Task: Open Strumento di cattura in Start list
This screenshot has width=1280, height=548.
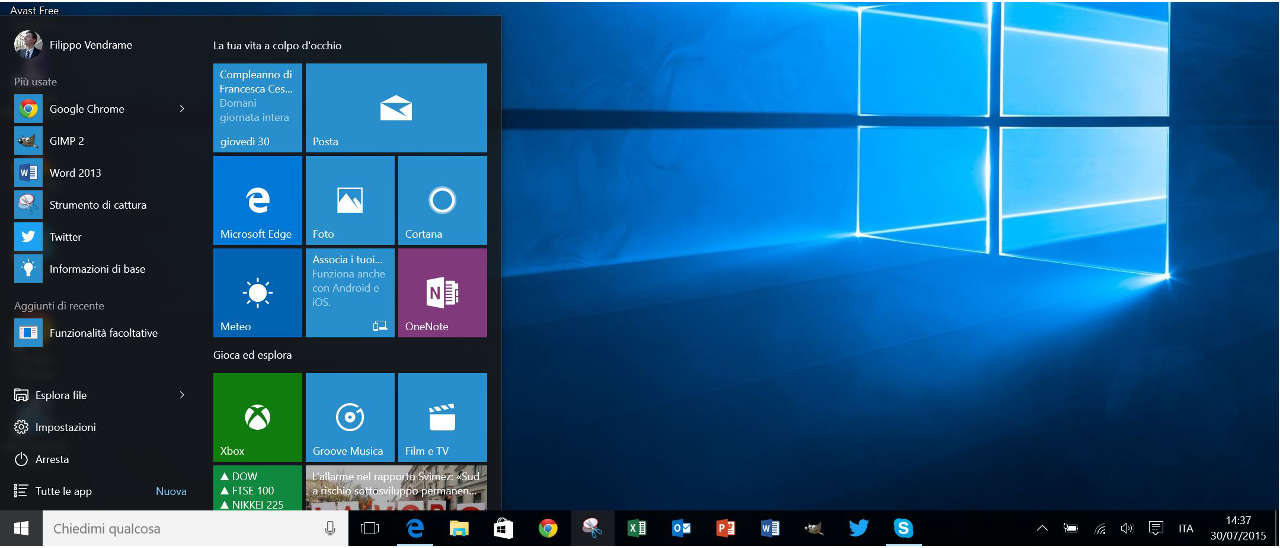Action: coord(100,205)
